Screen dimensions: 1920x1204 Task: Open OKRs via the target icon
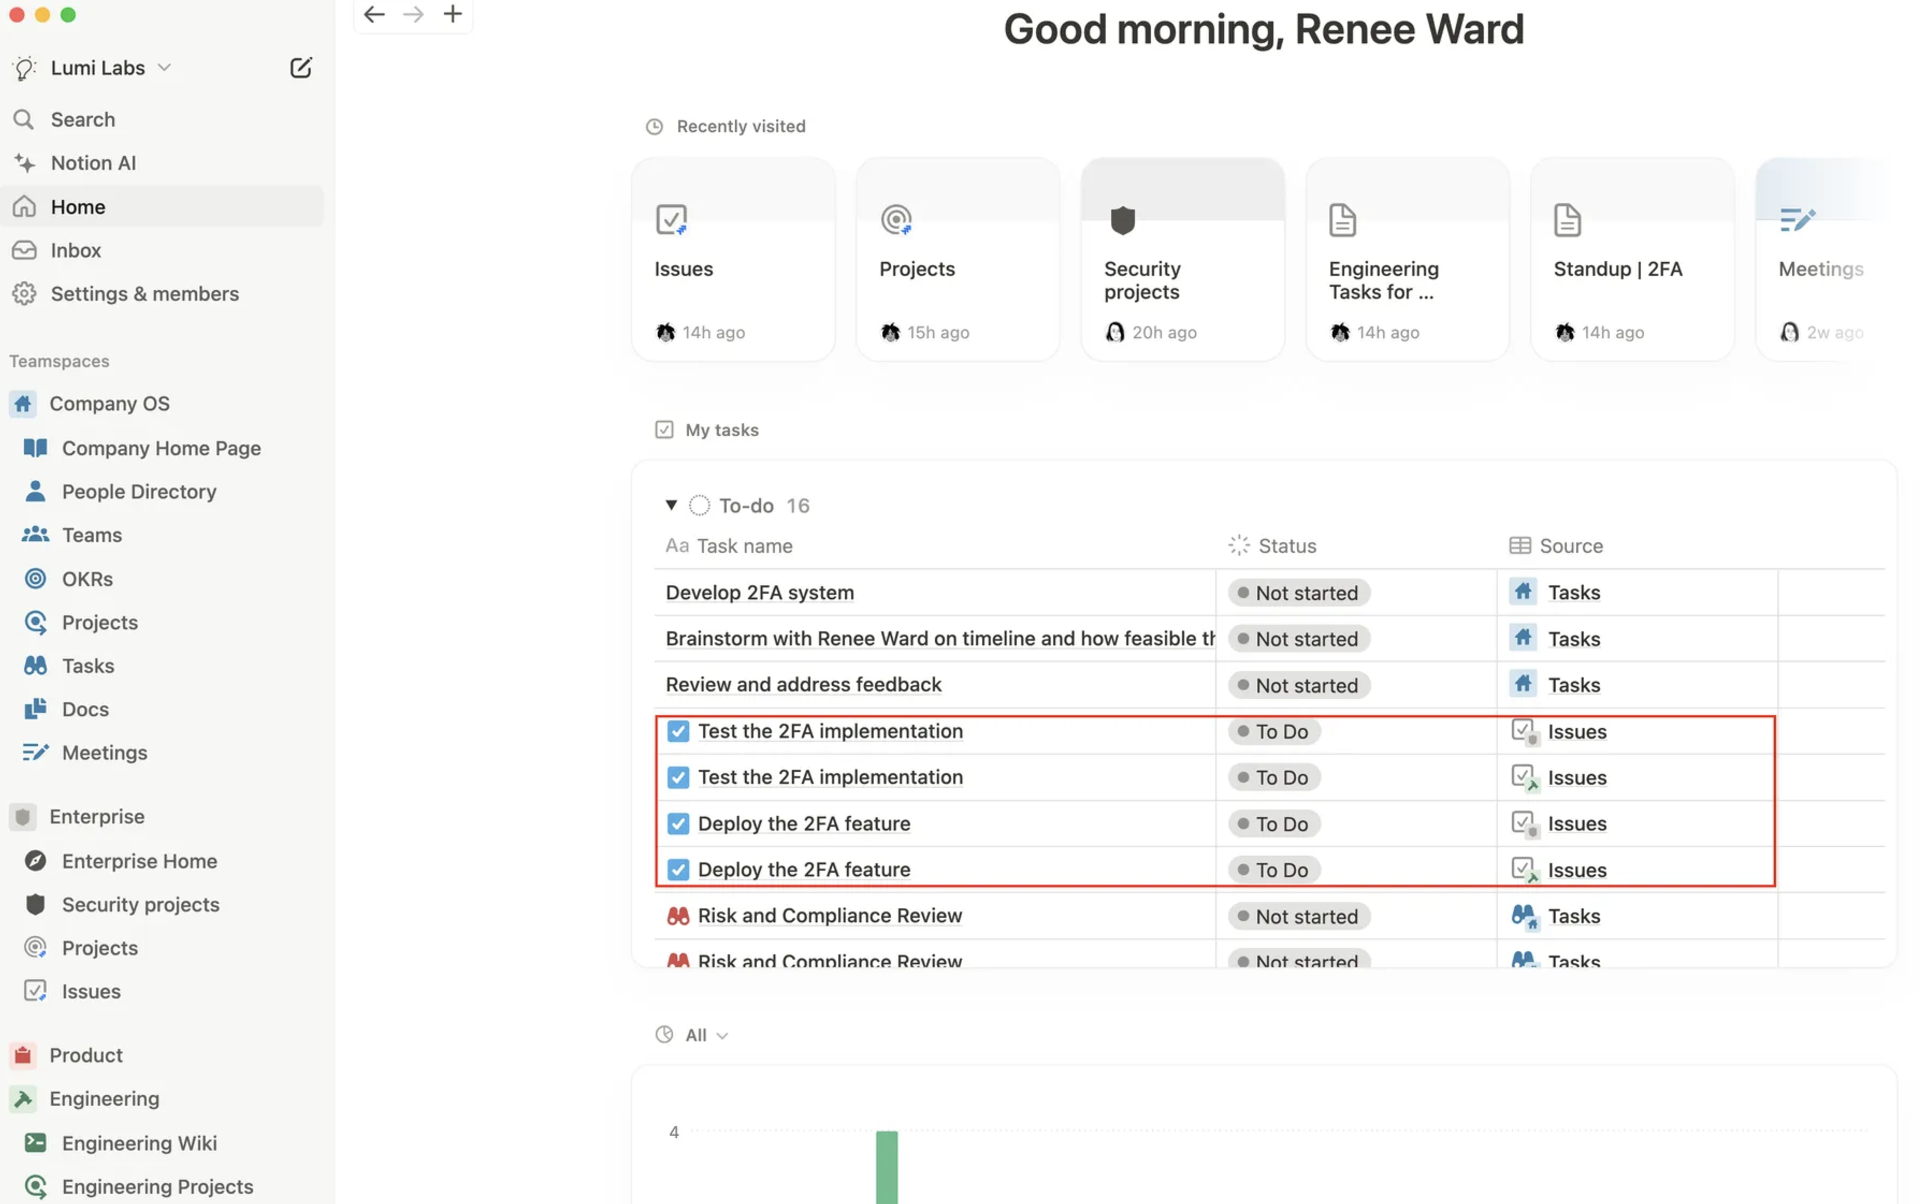[36, 578]
